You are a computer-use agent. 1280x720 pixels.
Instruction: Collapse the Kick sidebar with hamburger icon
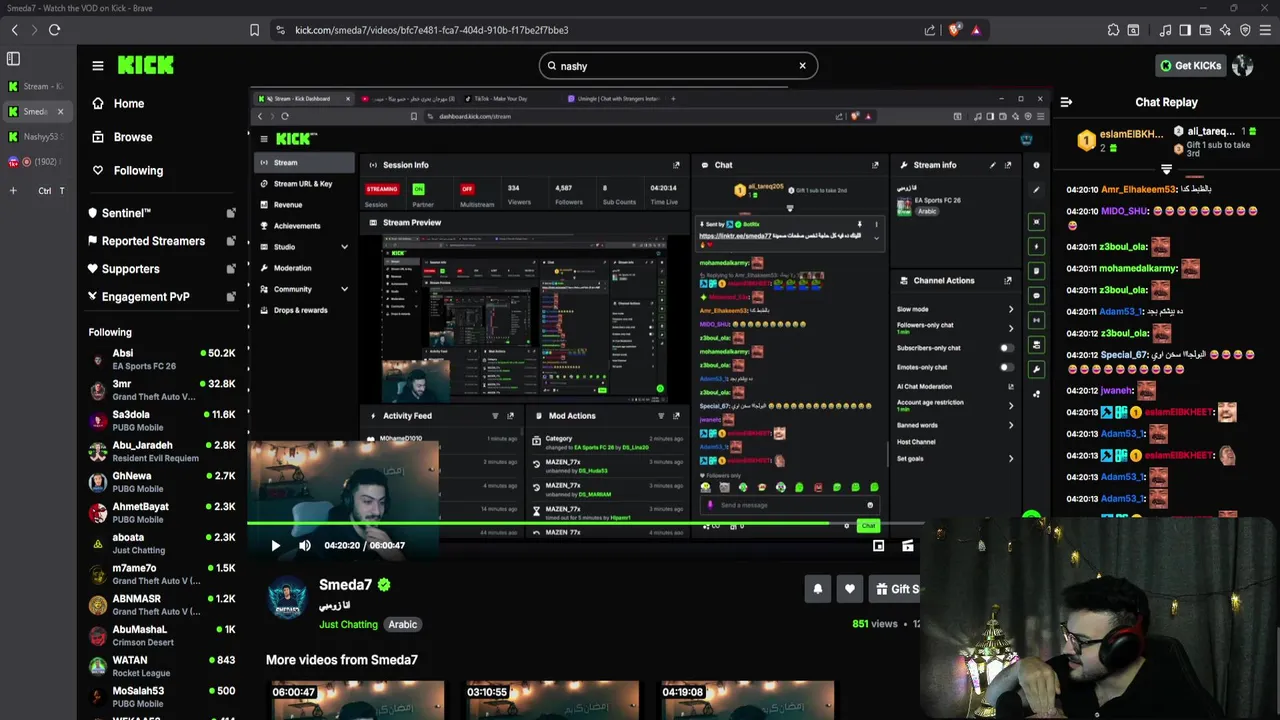97,66
